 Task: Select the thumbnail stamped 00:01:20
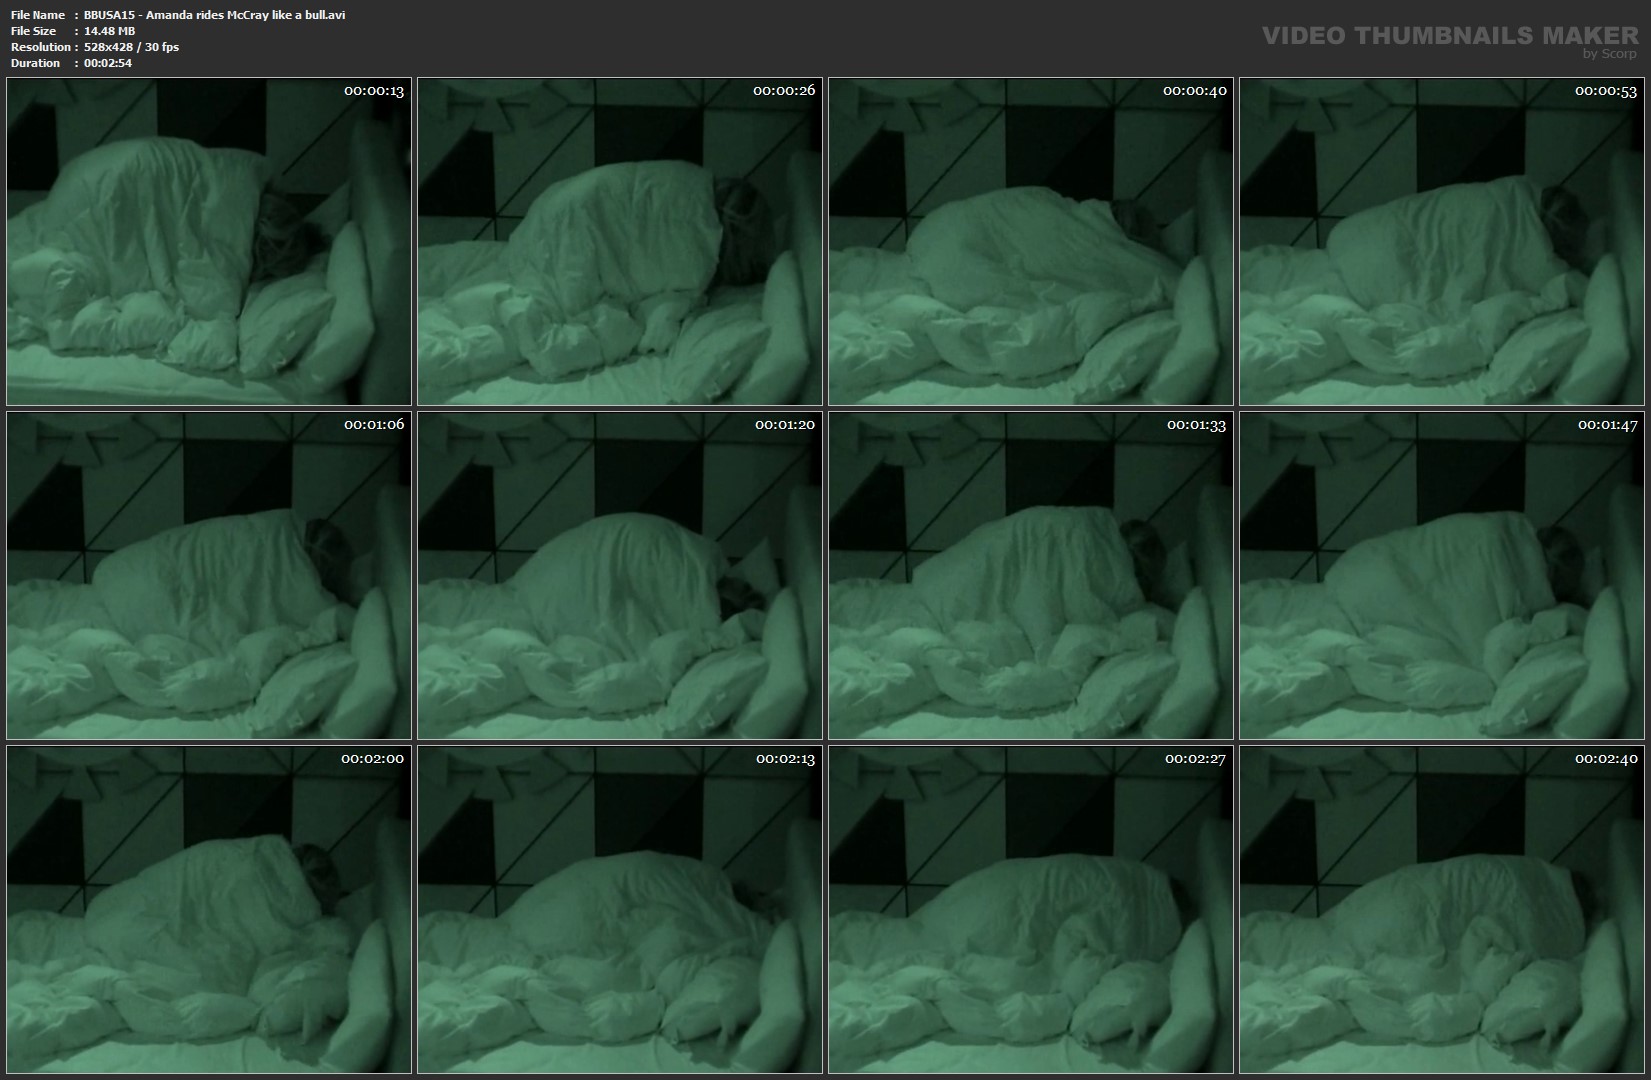(620, 575)
